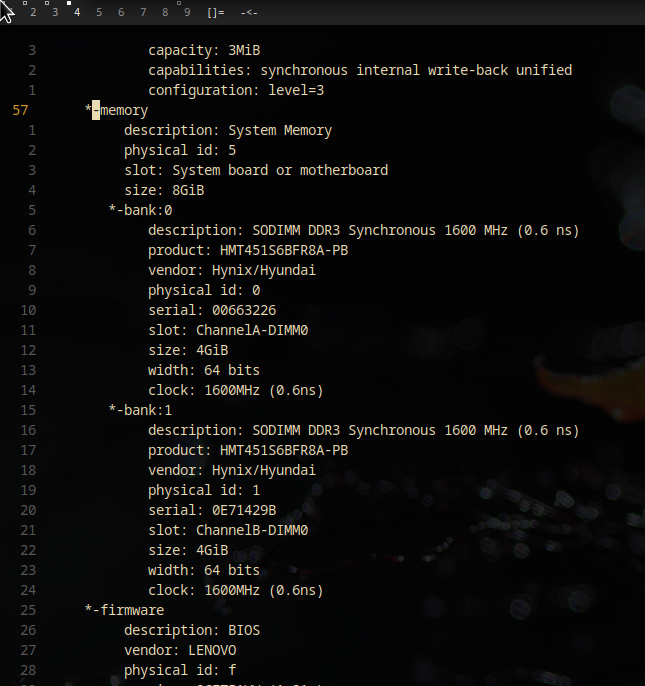Click the current line number 57
Viewport: 645px width, 686px height.
21,110
